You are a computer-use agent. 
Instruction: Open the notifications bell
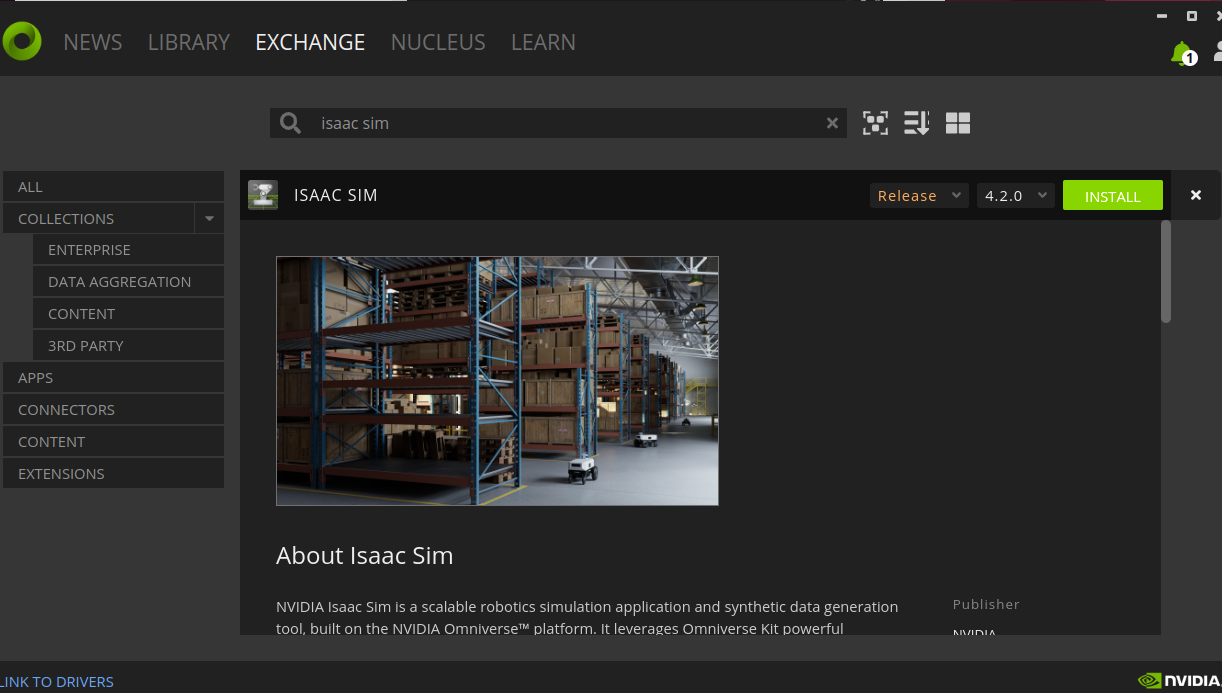pos(1183,53)
